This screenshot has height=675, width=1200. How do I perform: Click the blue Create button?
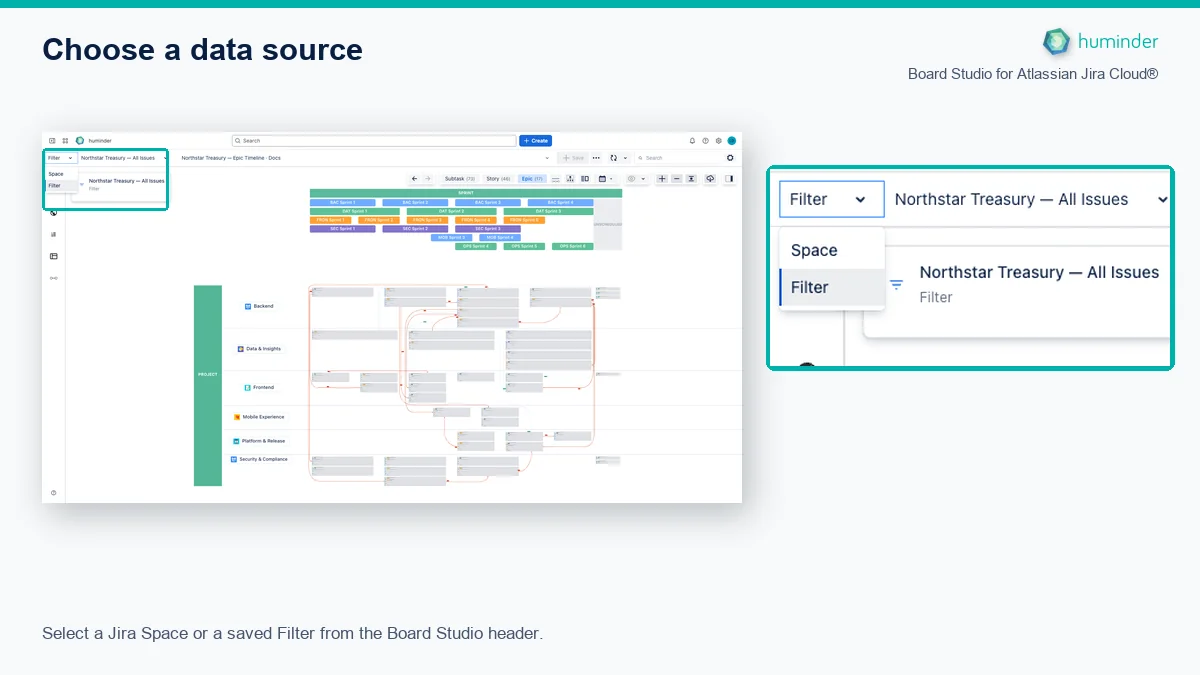pyautogui.click(x=535, y=141)
